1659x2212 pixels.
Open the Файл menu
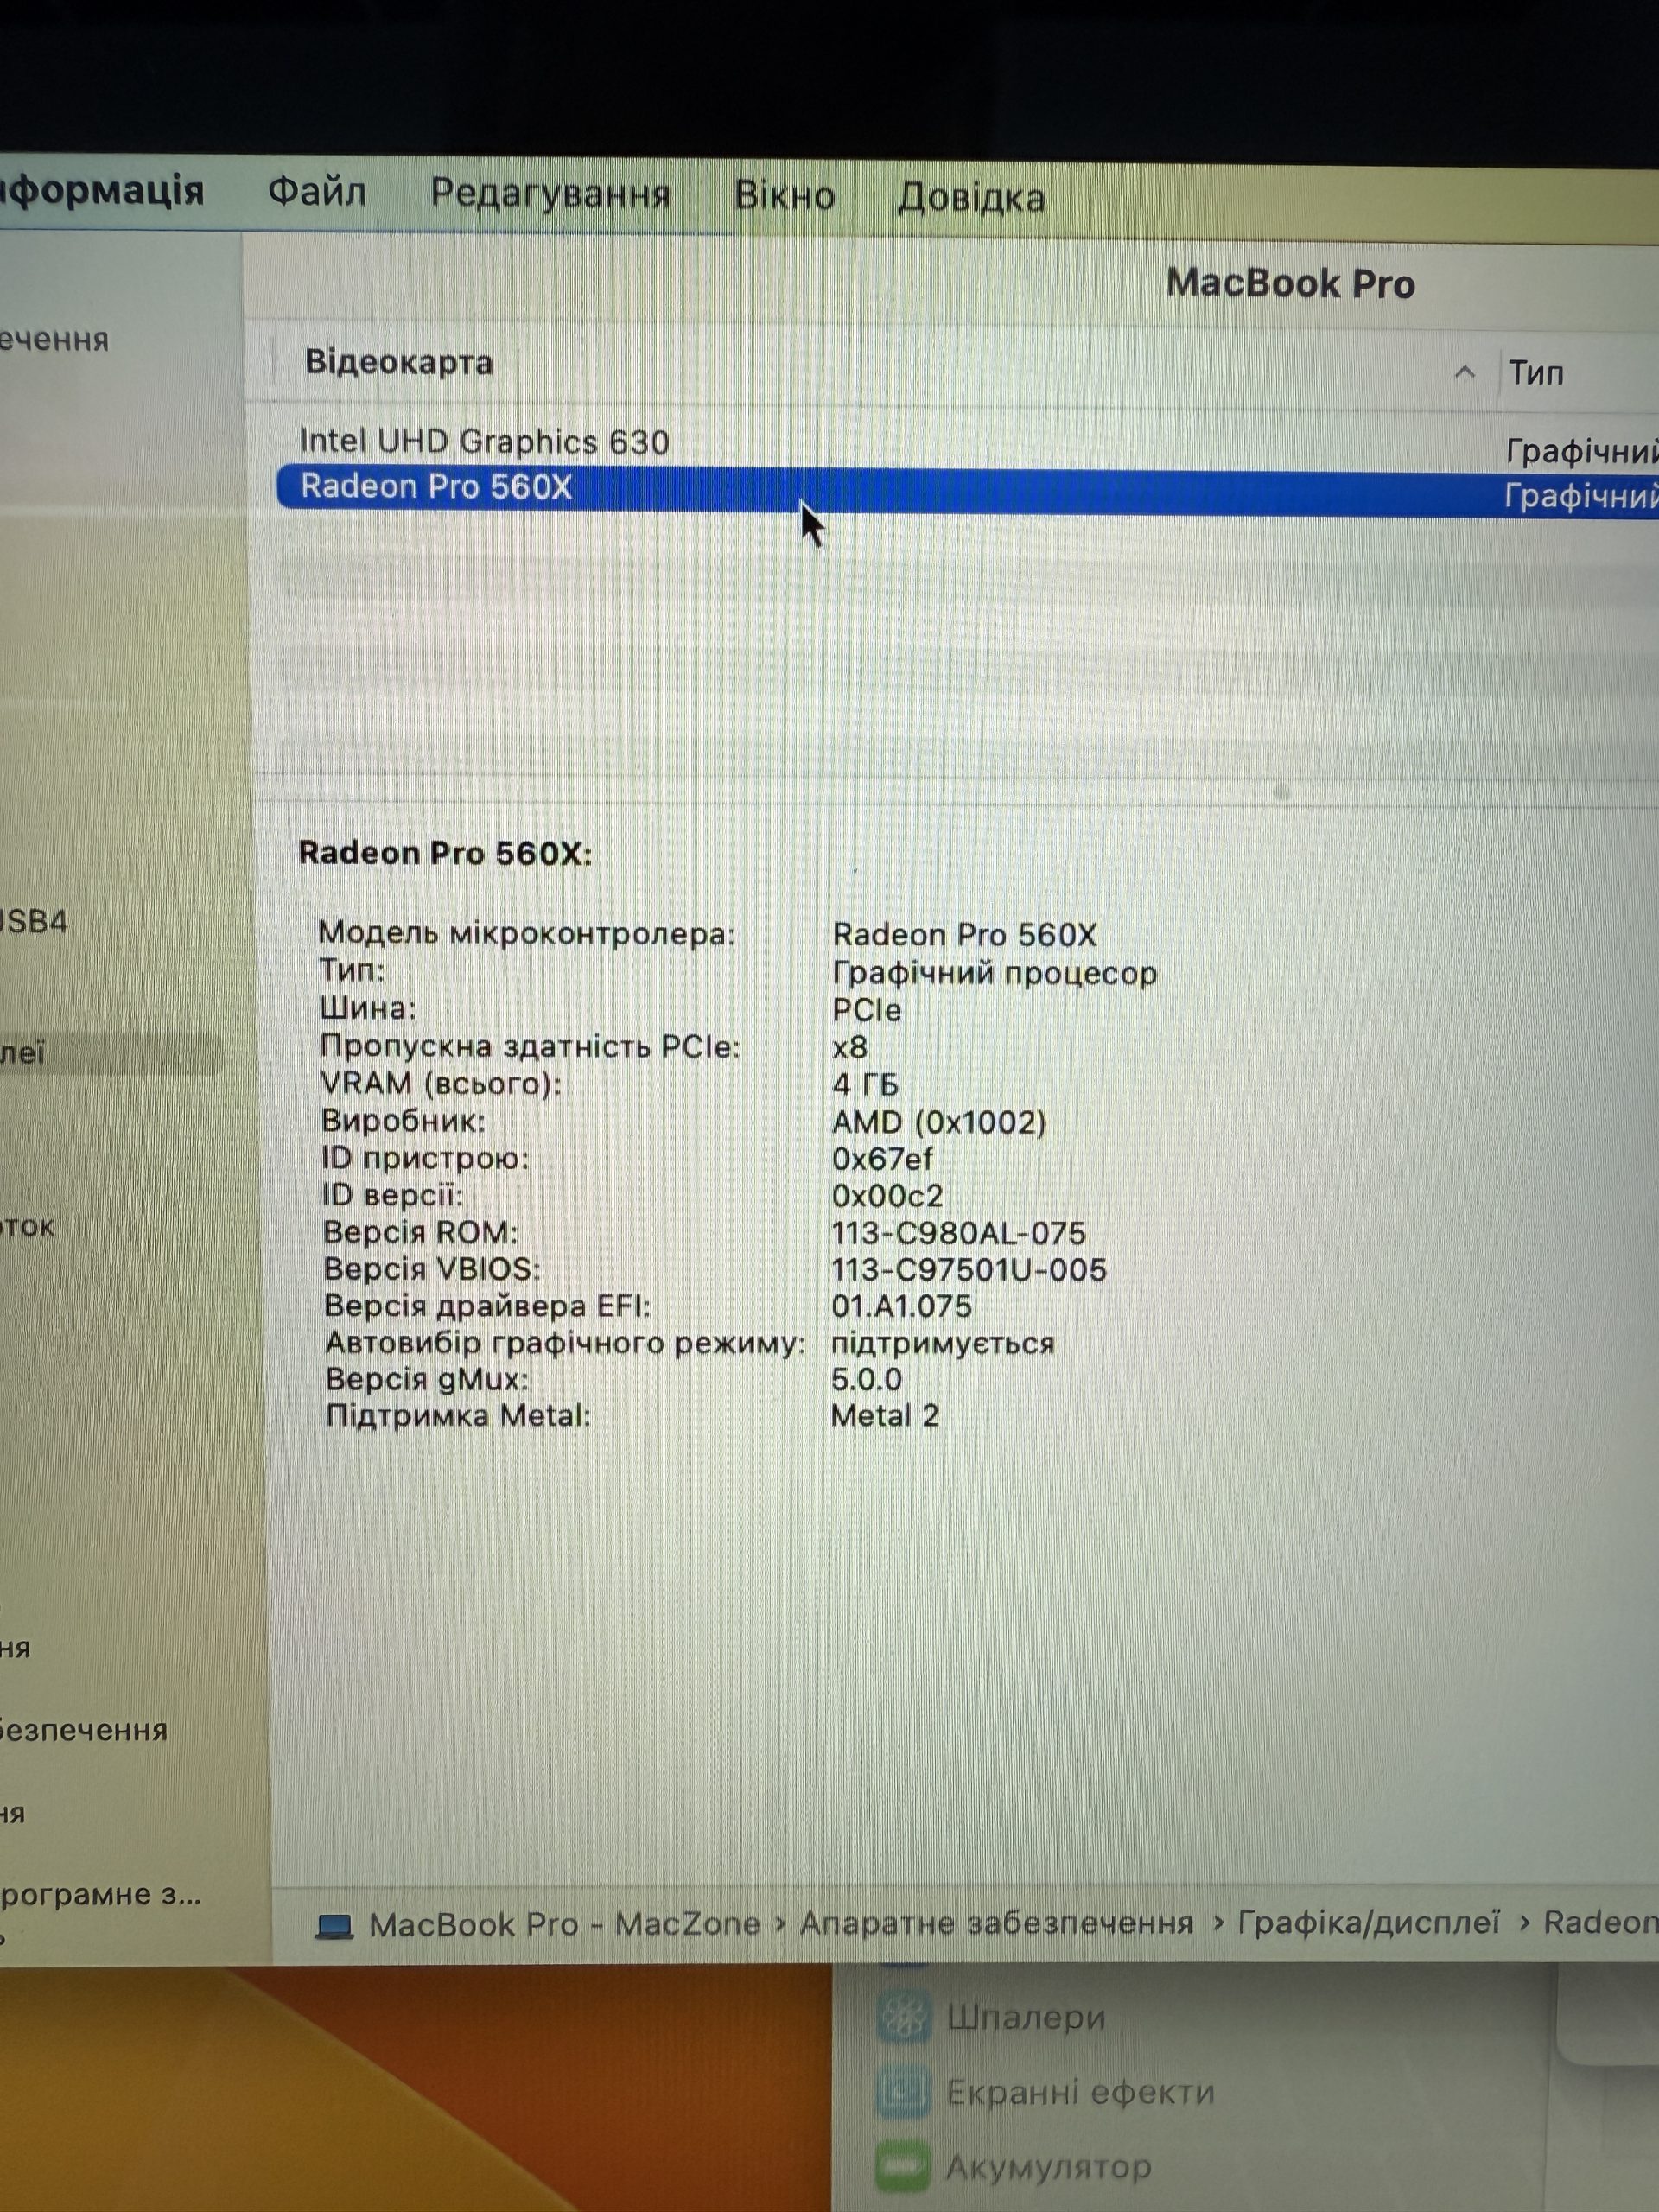316,190
